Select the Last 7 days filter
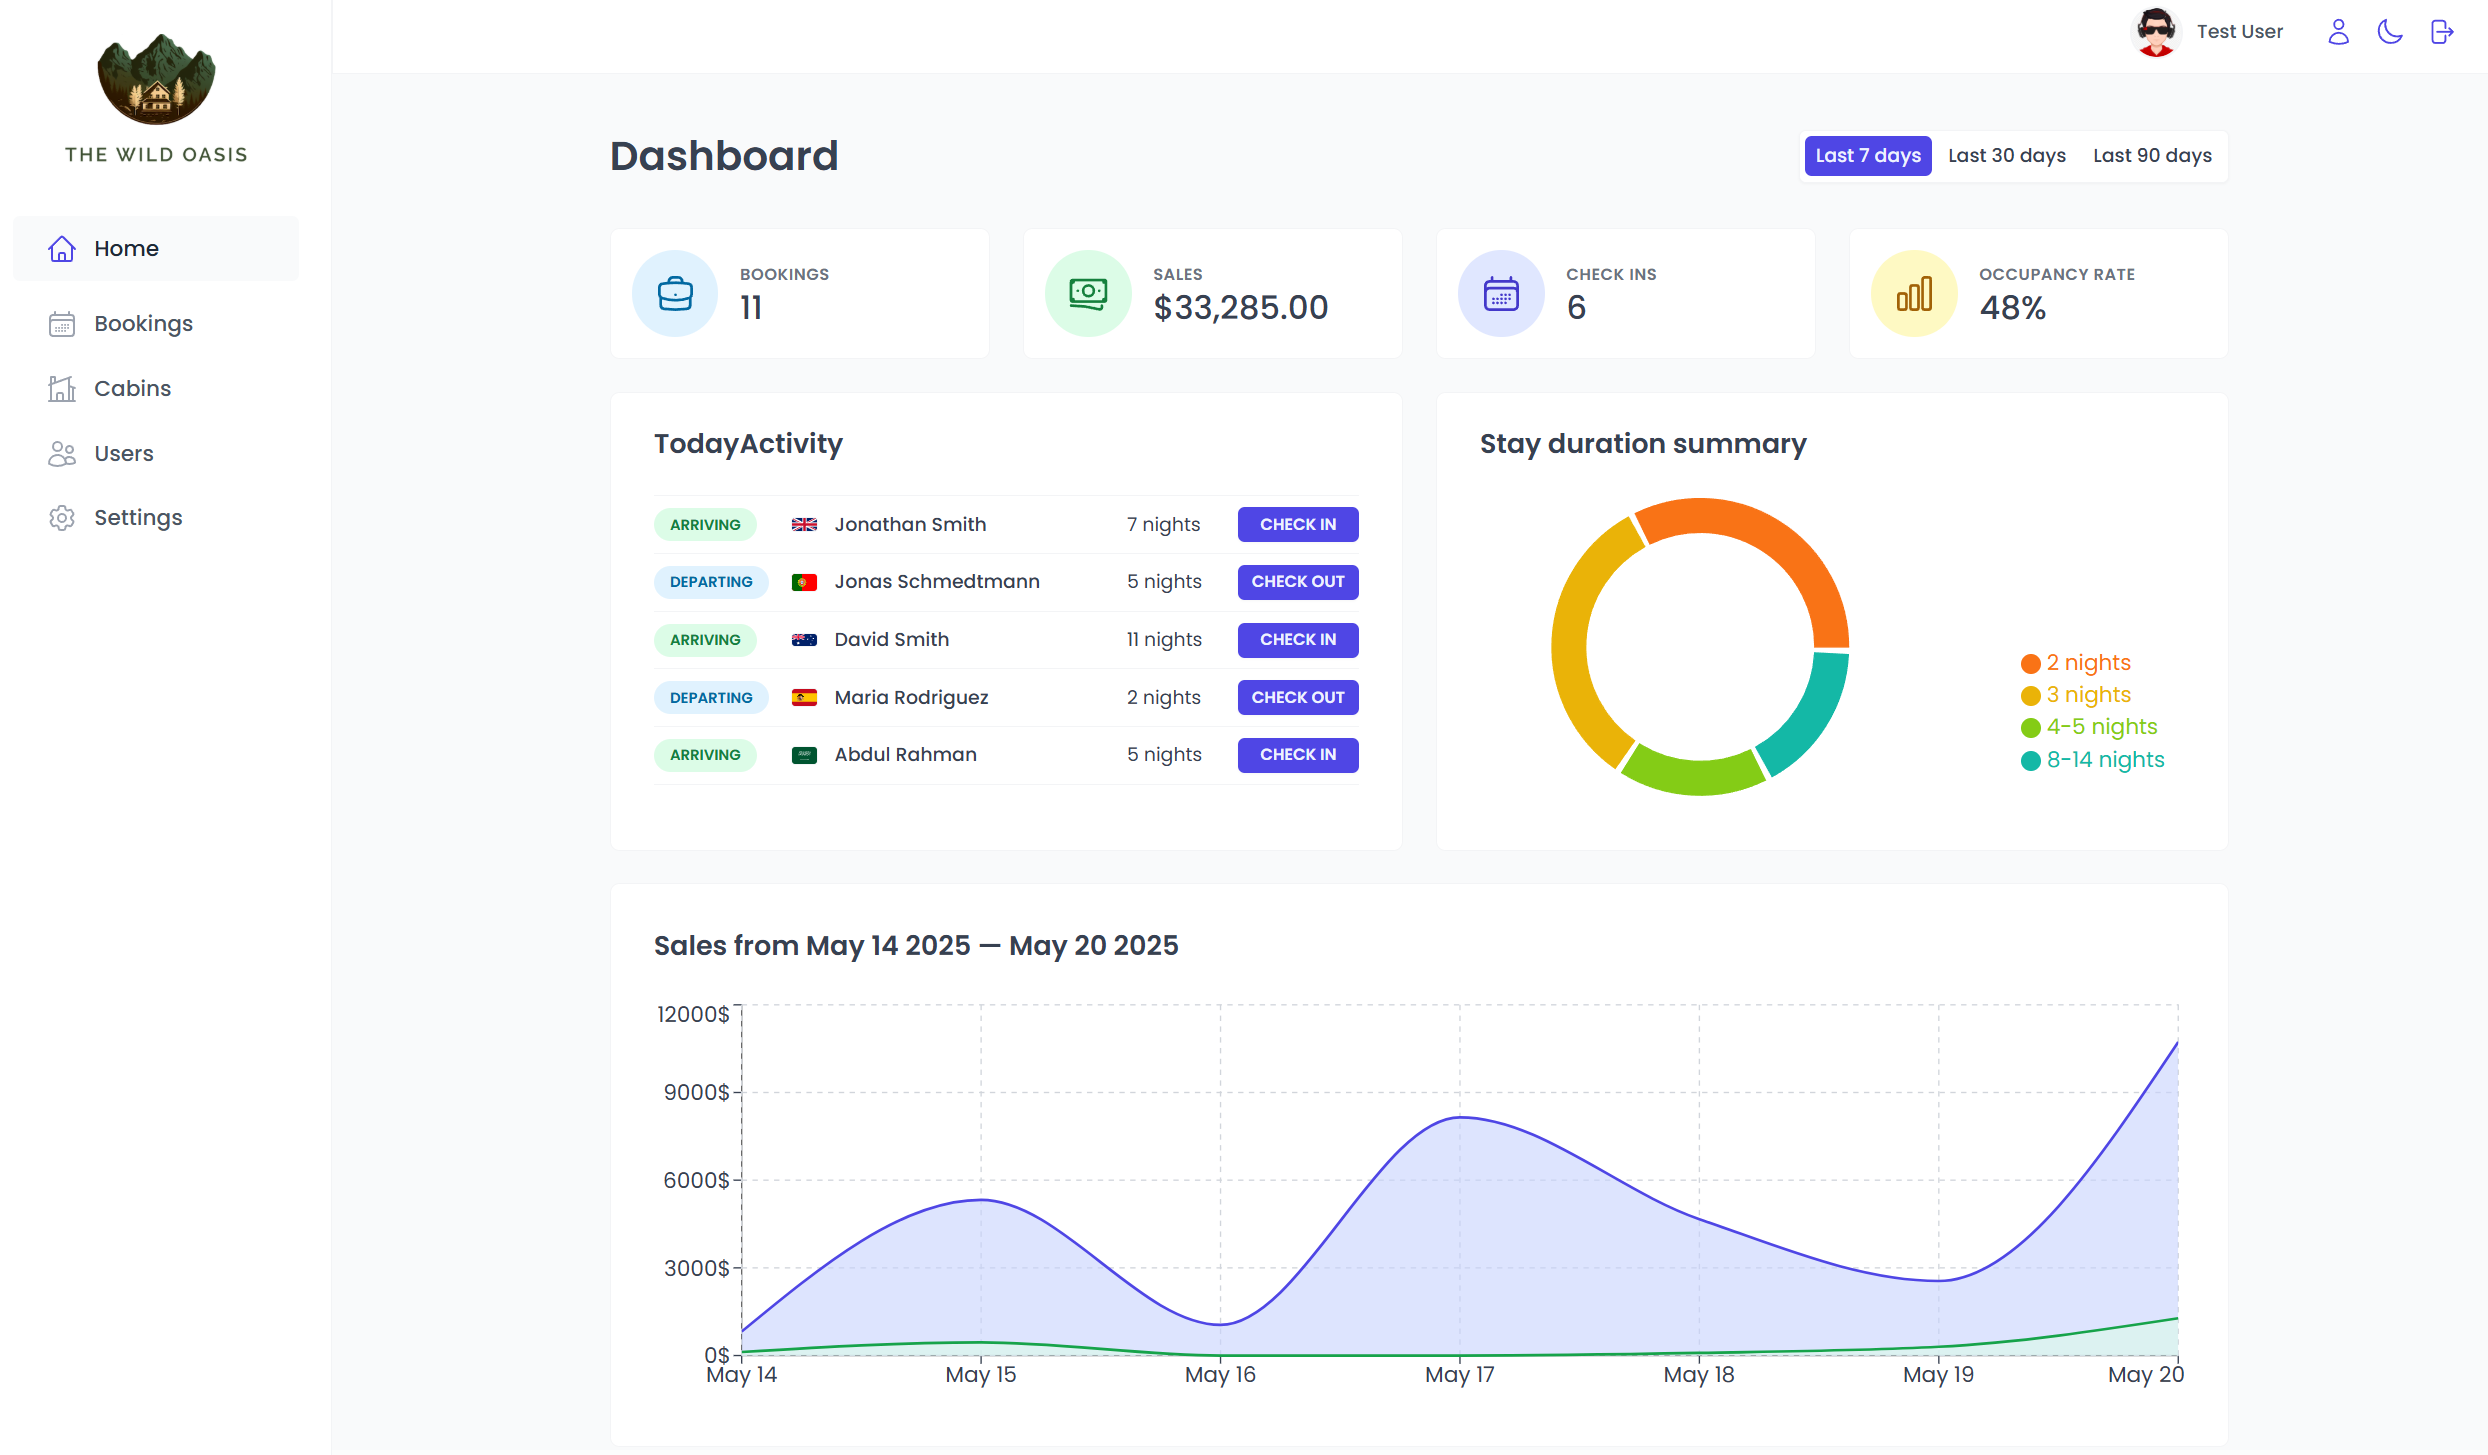Screen dimensions: 2488x1455 click(1868, 156)
